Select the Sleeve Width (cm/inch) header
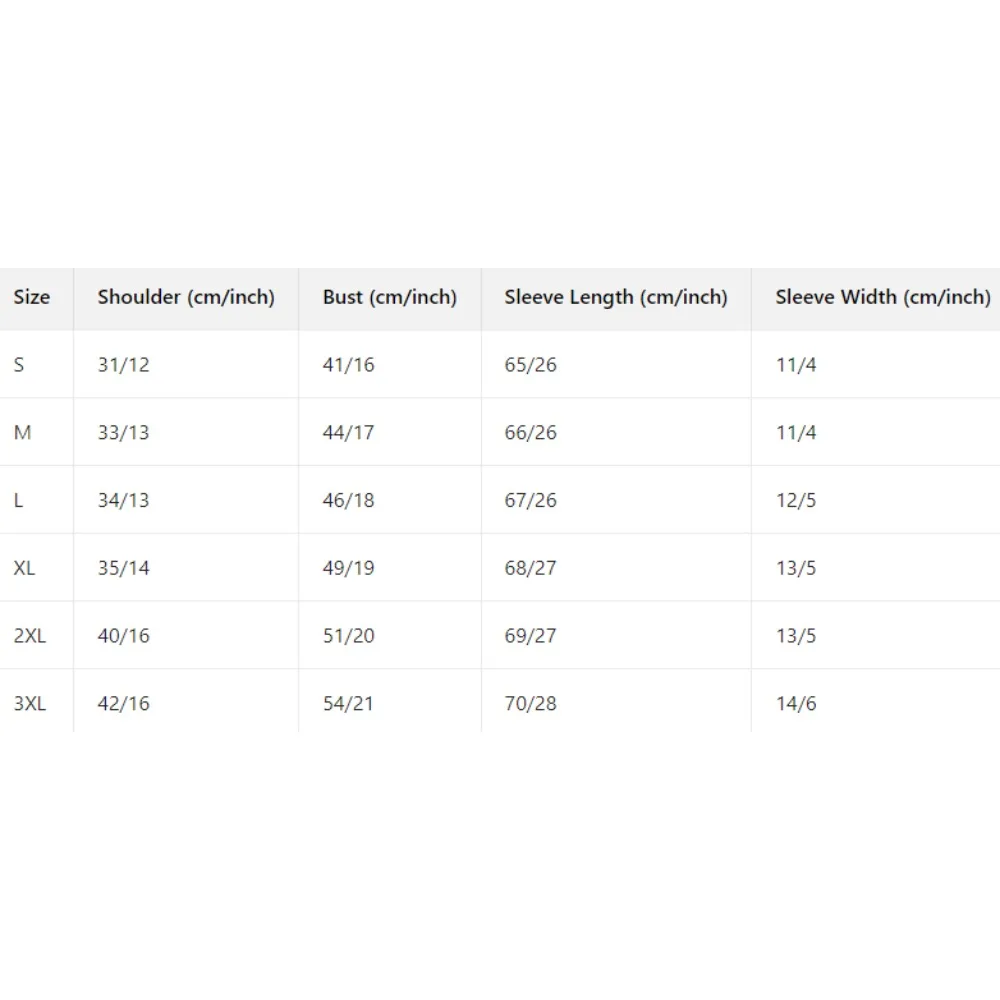Screen dimensions: 1000x1000 pyautogui.click(x=883, y=297)
